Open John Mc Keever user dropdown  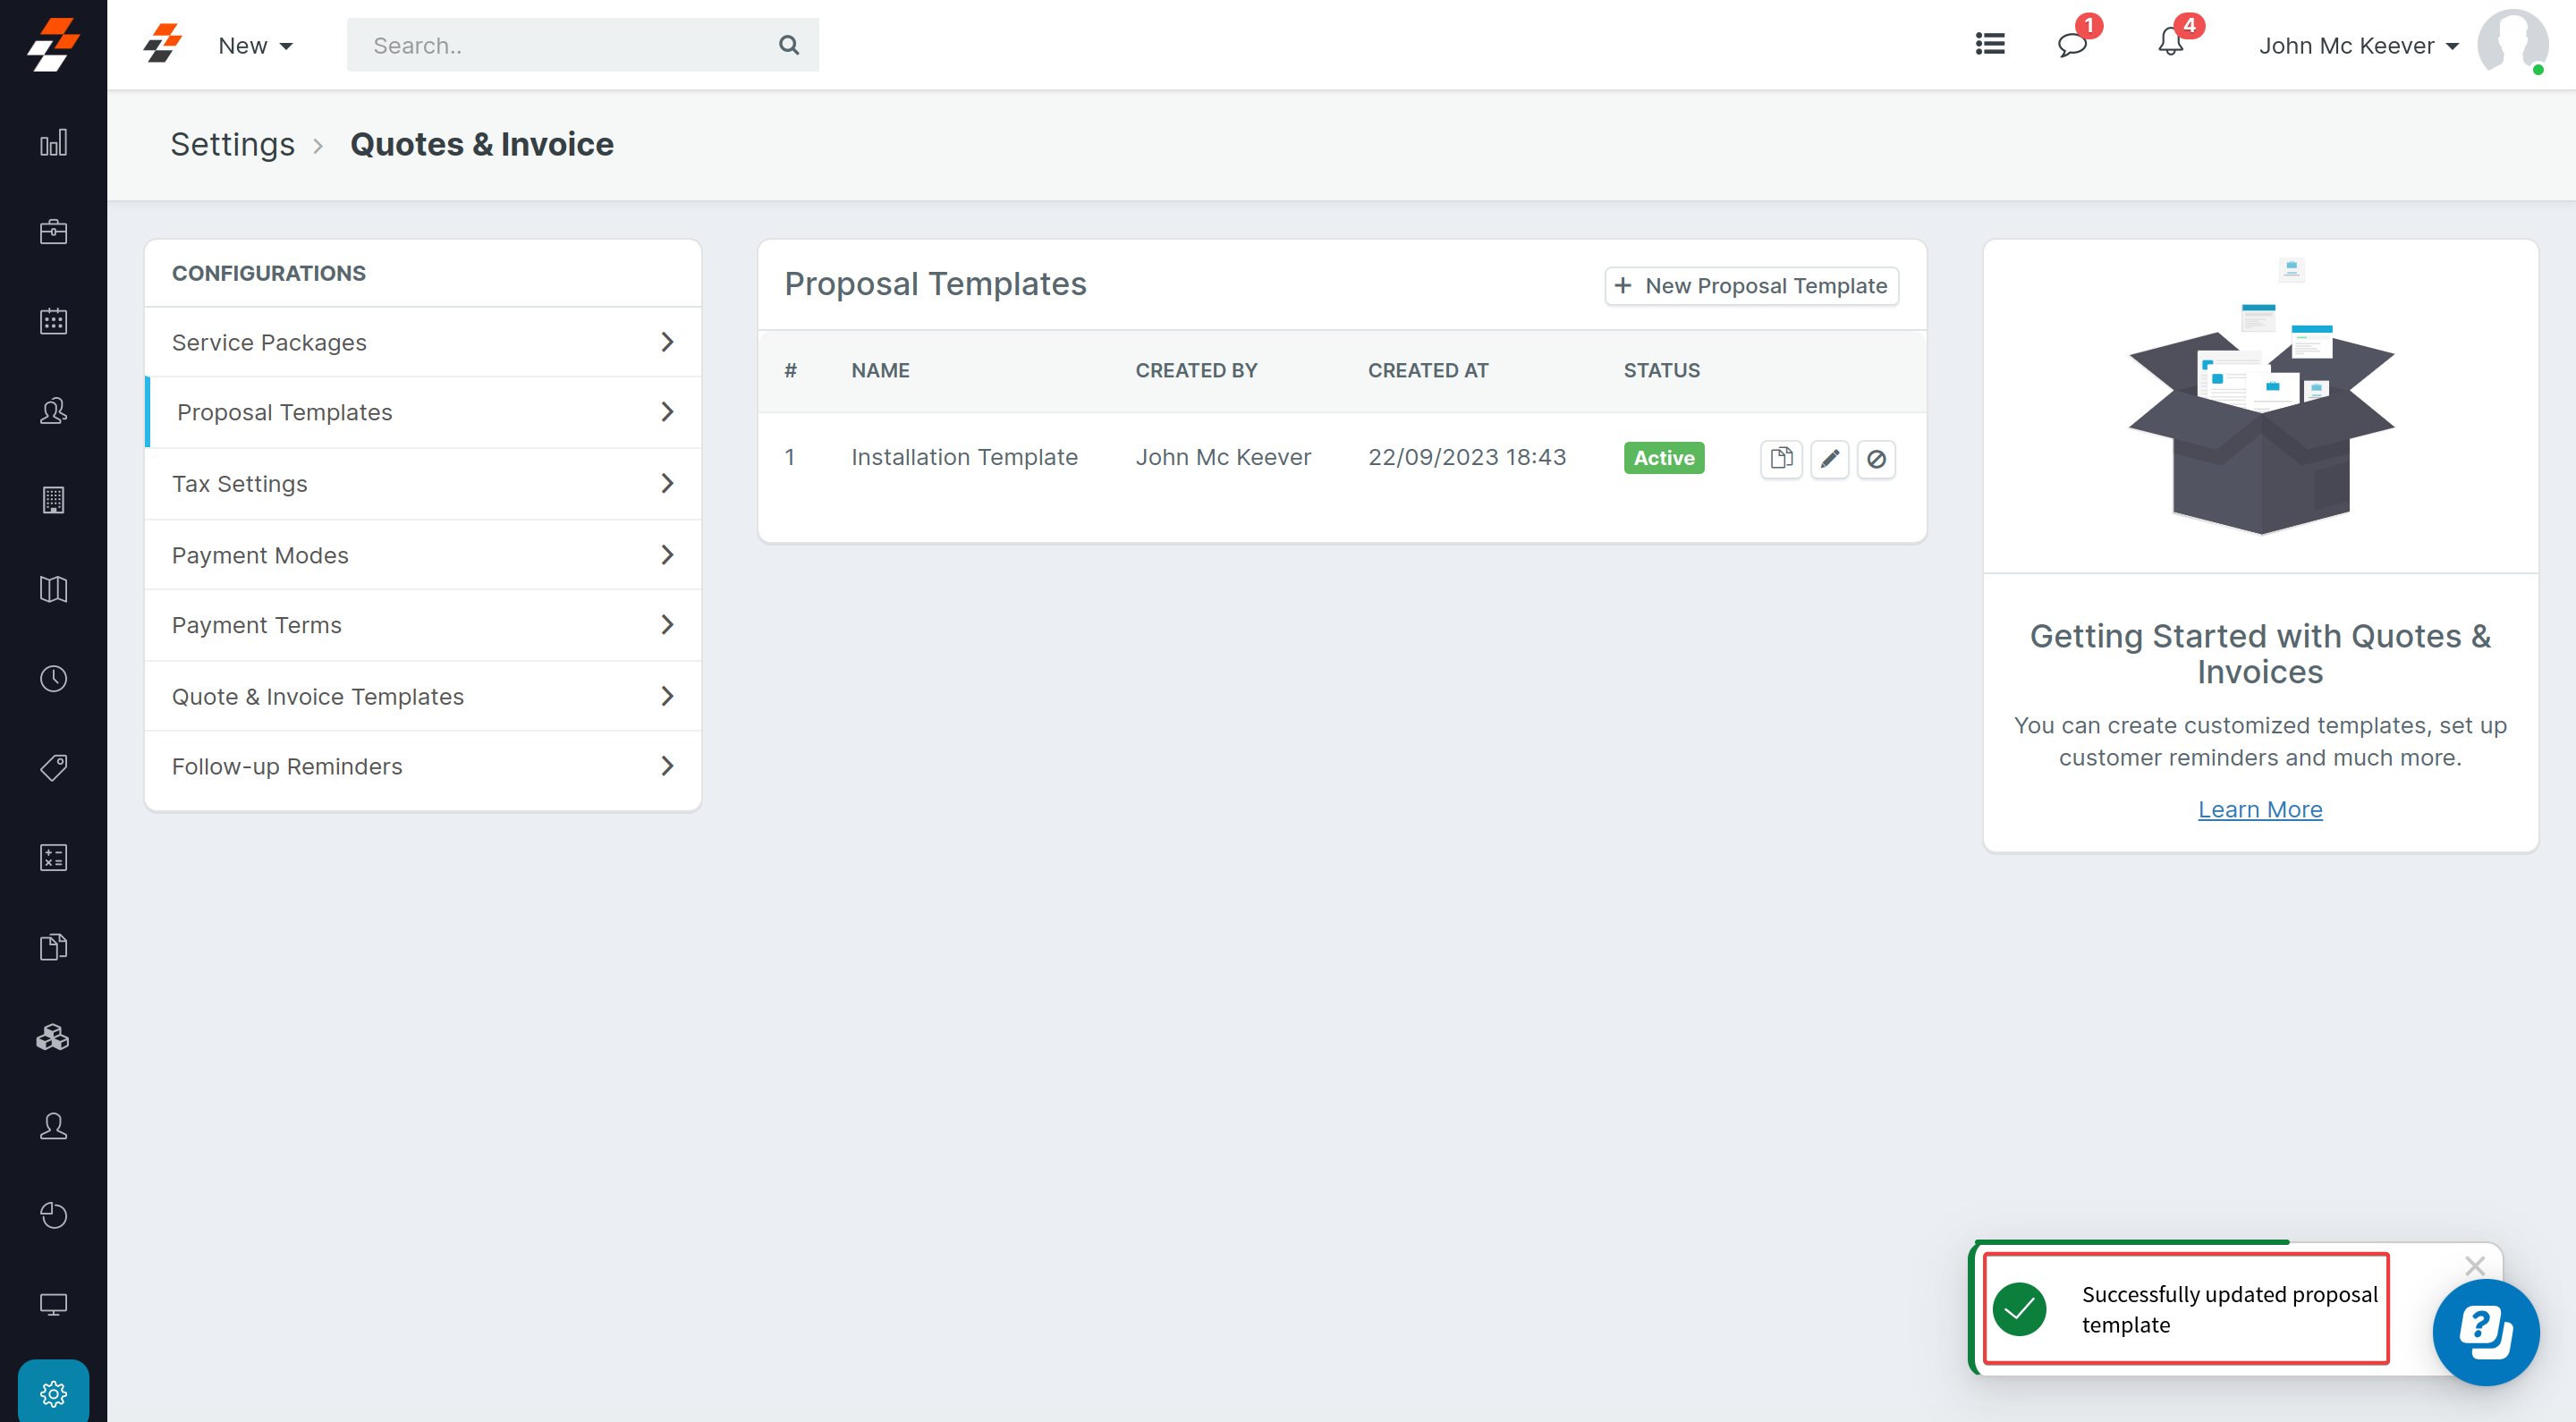2357,46
